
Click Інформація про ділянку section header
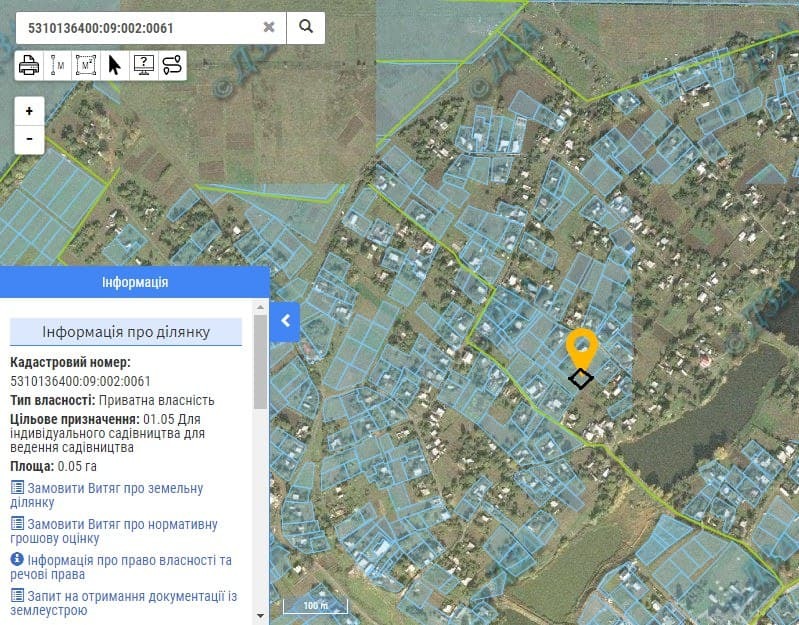point(126,332)
